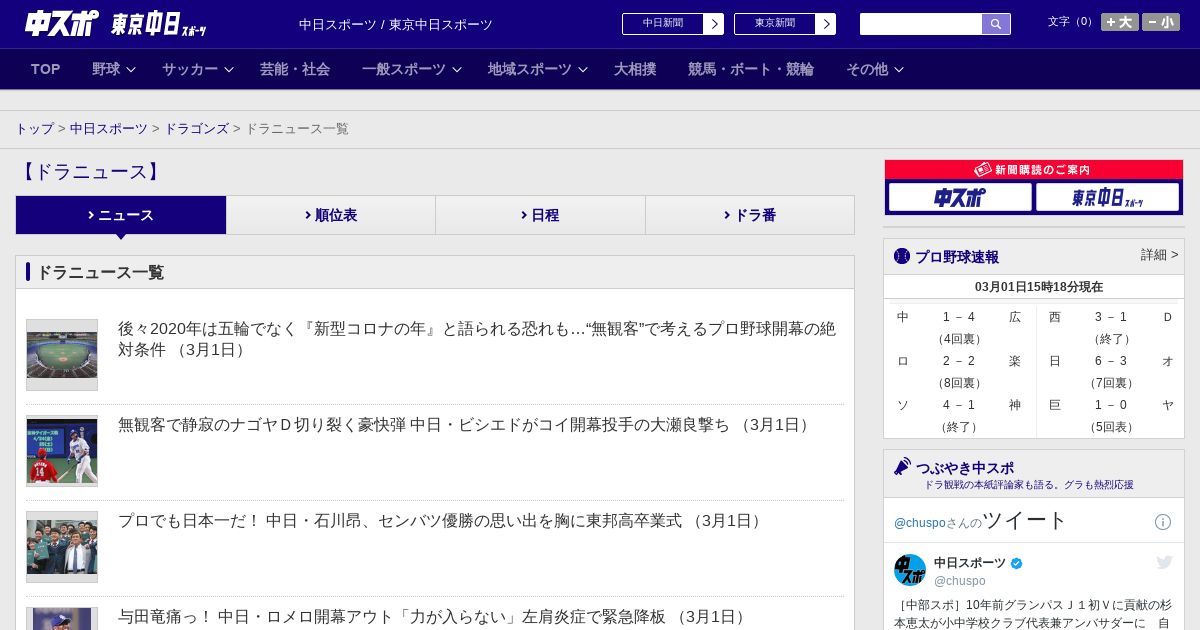This screenshot has height=630, width=1200.
Task: Open 競馬・ボート・競輪 navigation item
Action: coord(751,69)
